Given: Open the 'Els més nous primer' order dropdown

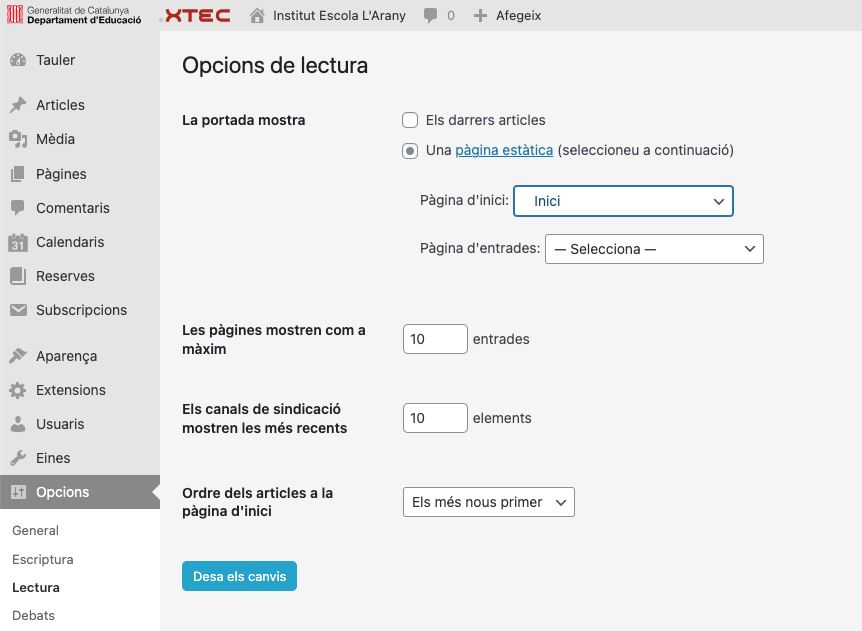Looking at the screenshot, I should coord(488,502).
